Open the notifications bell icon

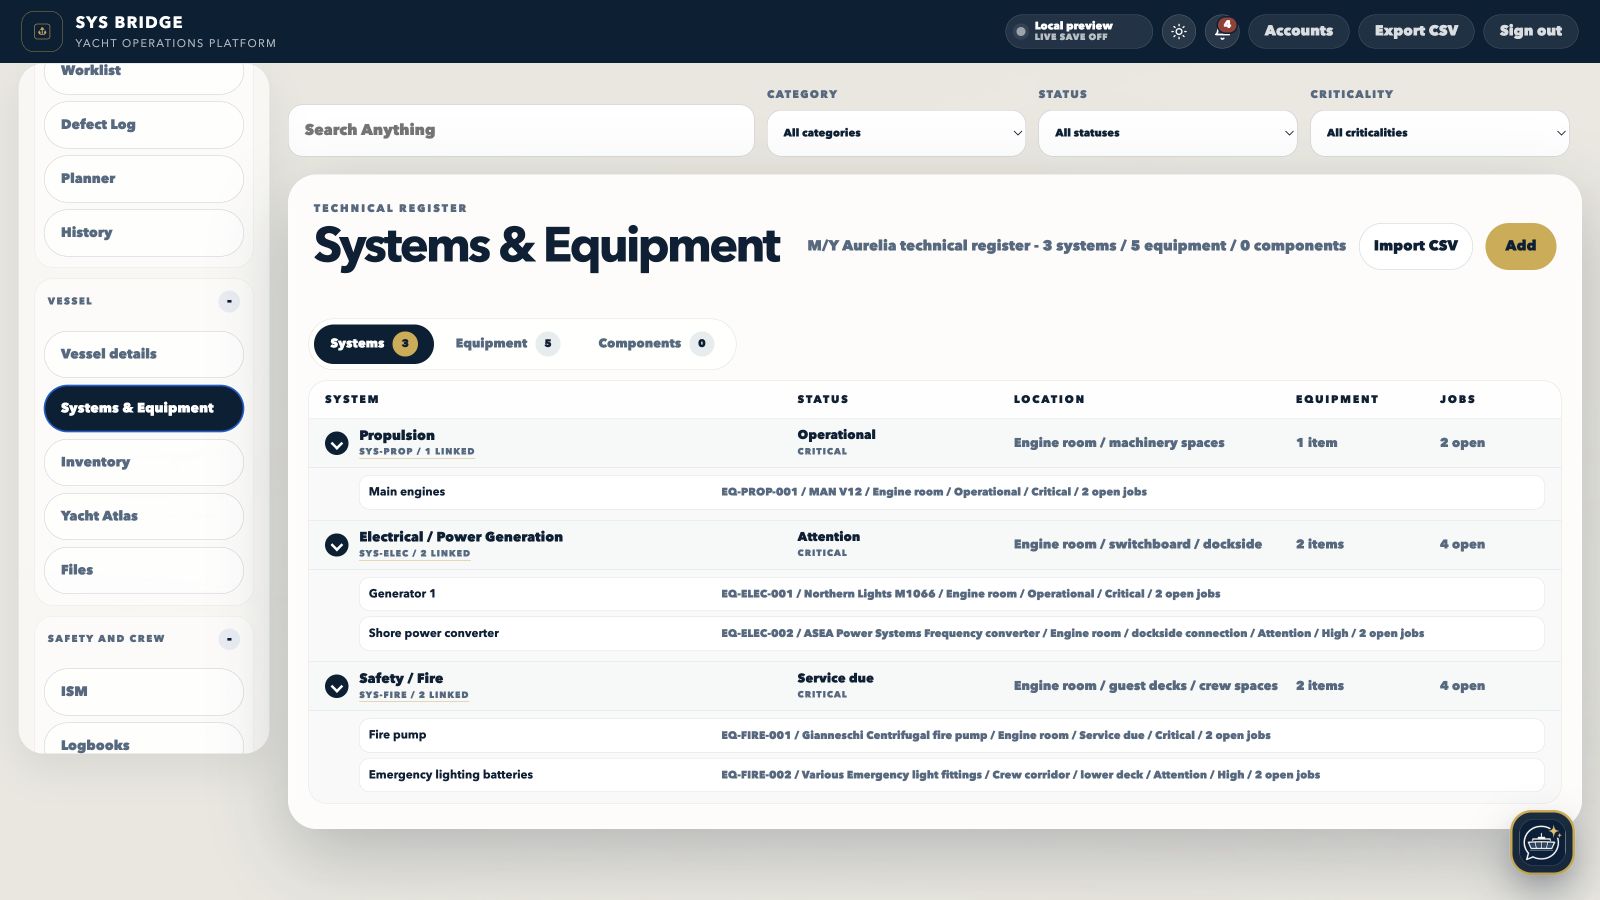point(1222,31)
